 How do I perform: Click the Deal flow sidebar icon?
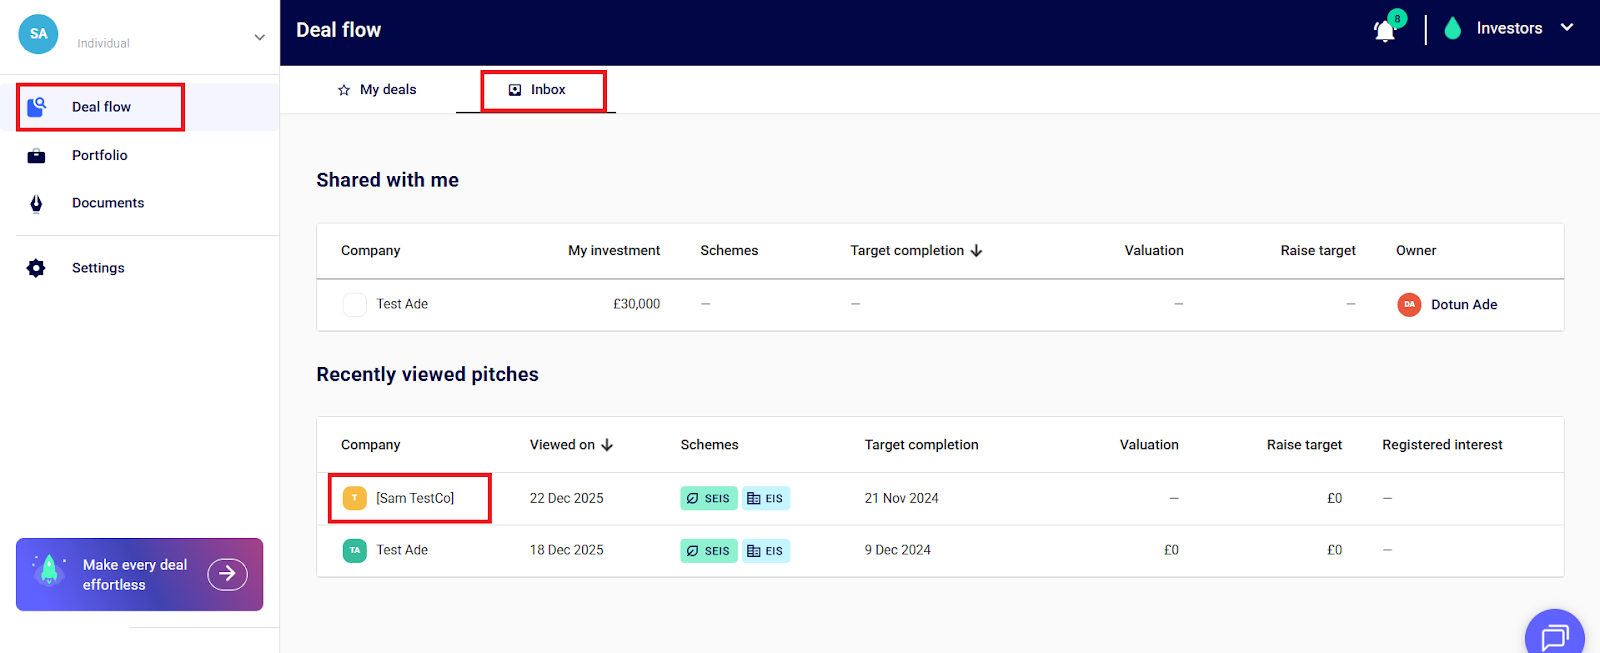click(x=37, y=107)
